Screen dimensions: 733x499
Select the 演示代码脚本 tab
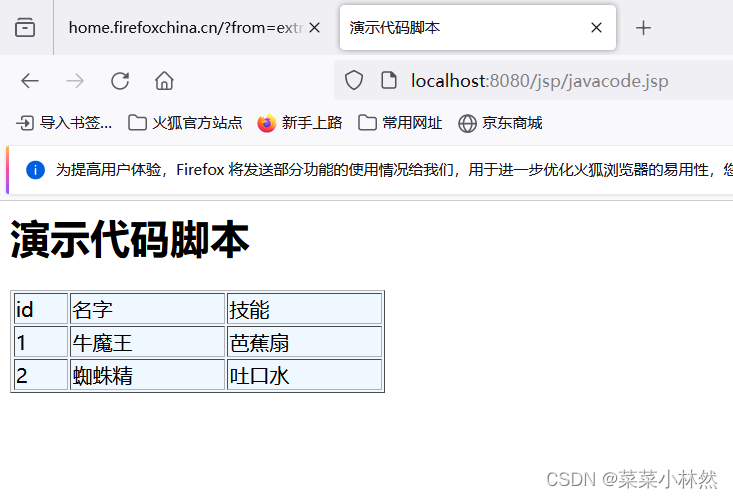tap(478, 28)
